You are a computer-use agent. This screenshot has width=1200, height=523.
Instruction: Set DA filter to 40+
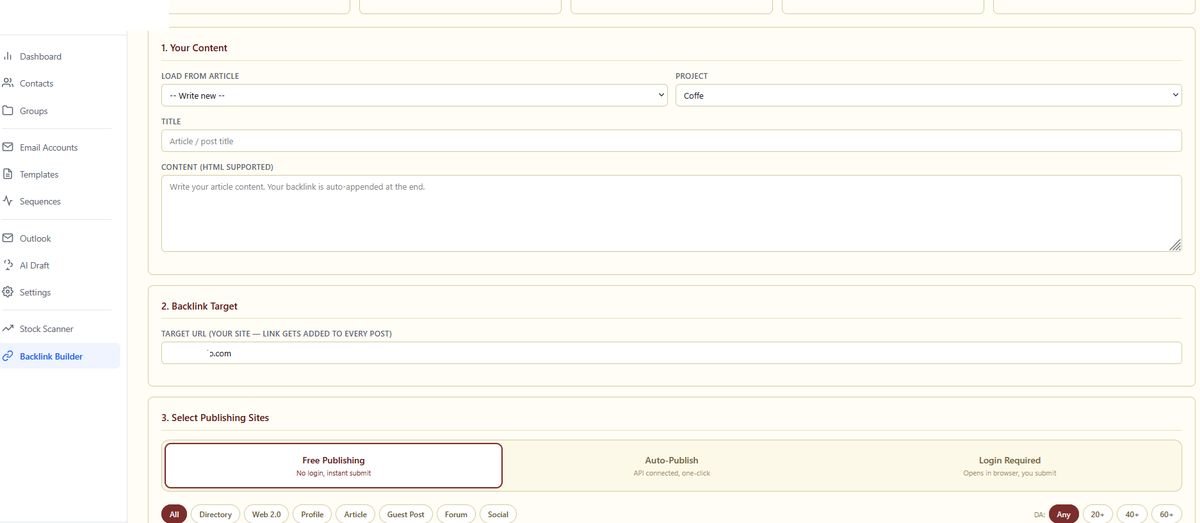point(1132,514)
